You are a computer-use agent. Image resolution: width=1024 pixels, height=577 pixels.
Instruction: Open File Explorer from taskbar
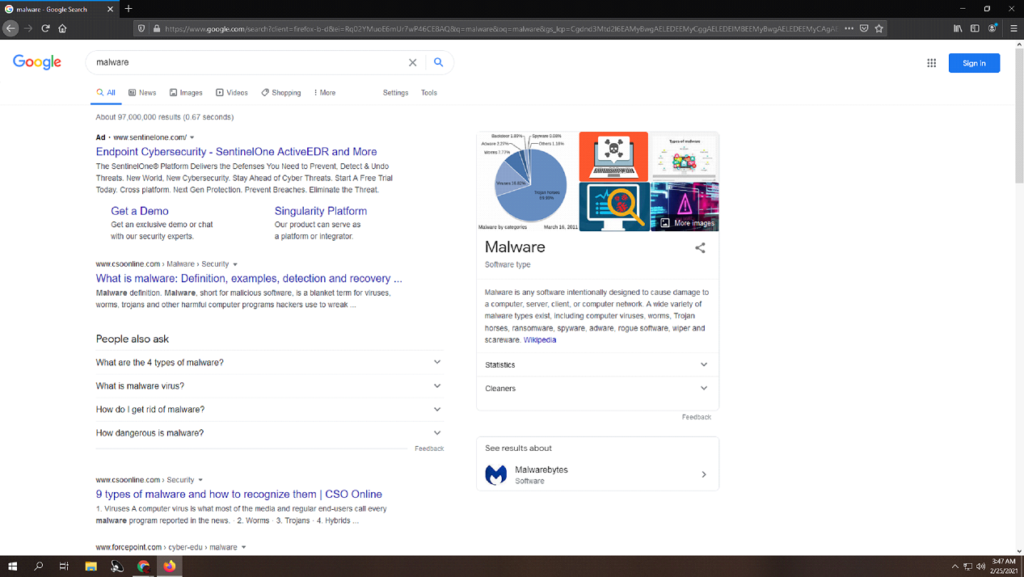pyautogui.click(x=91, y=566)
